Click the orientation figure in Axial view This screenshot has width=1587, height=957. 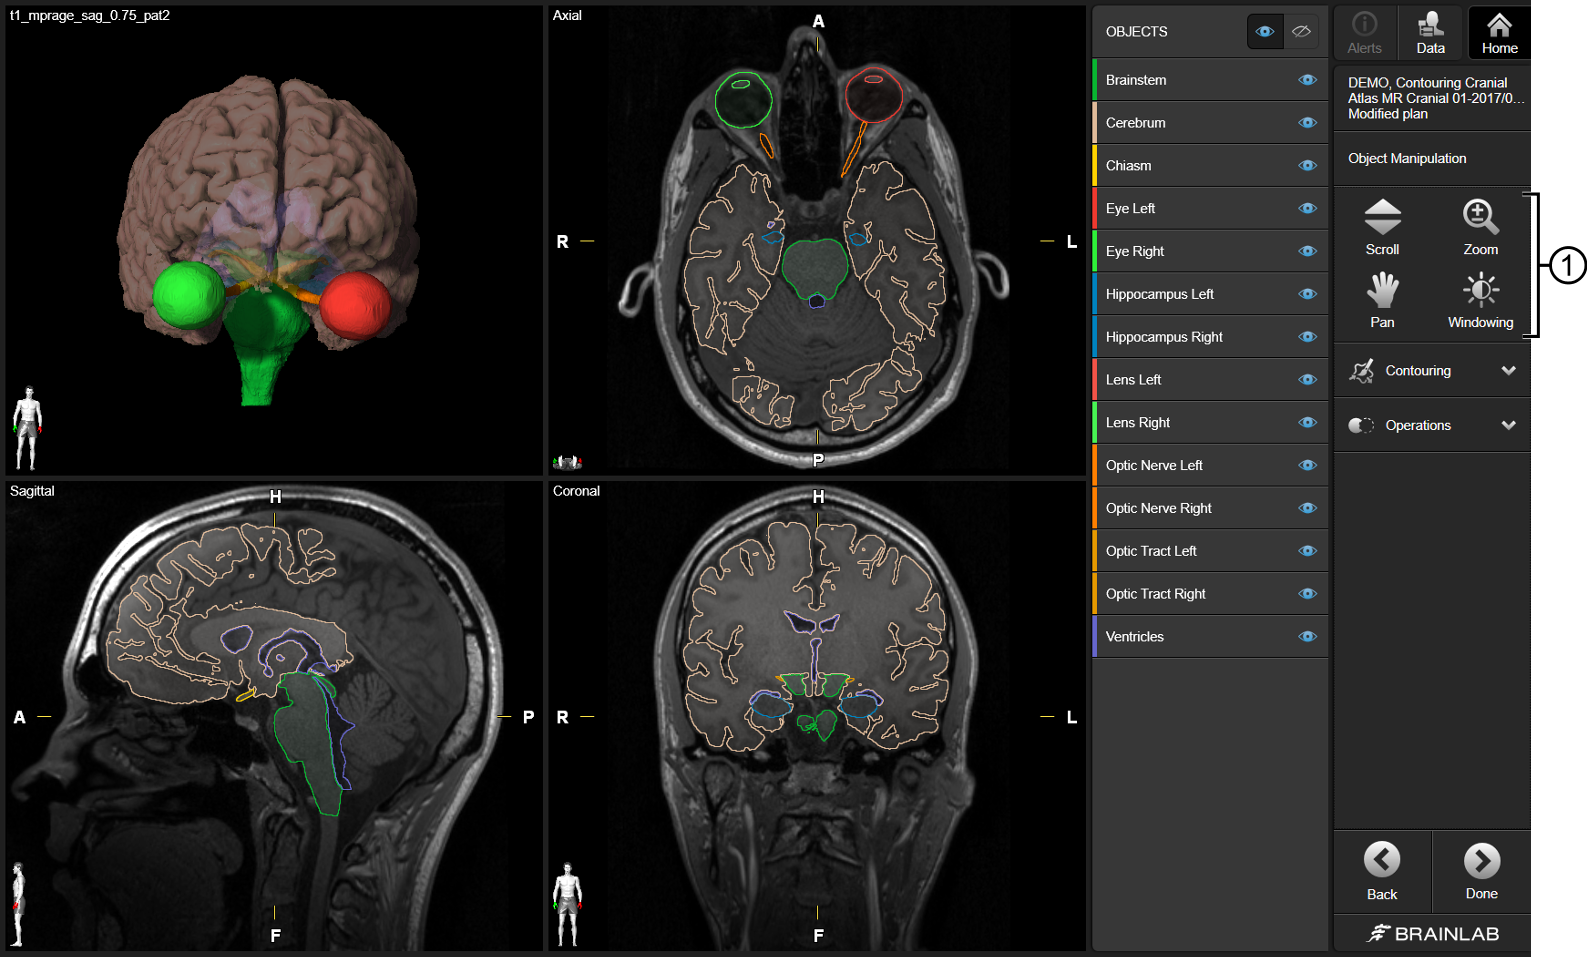pyautogui.click(x=567, y=462)
